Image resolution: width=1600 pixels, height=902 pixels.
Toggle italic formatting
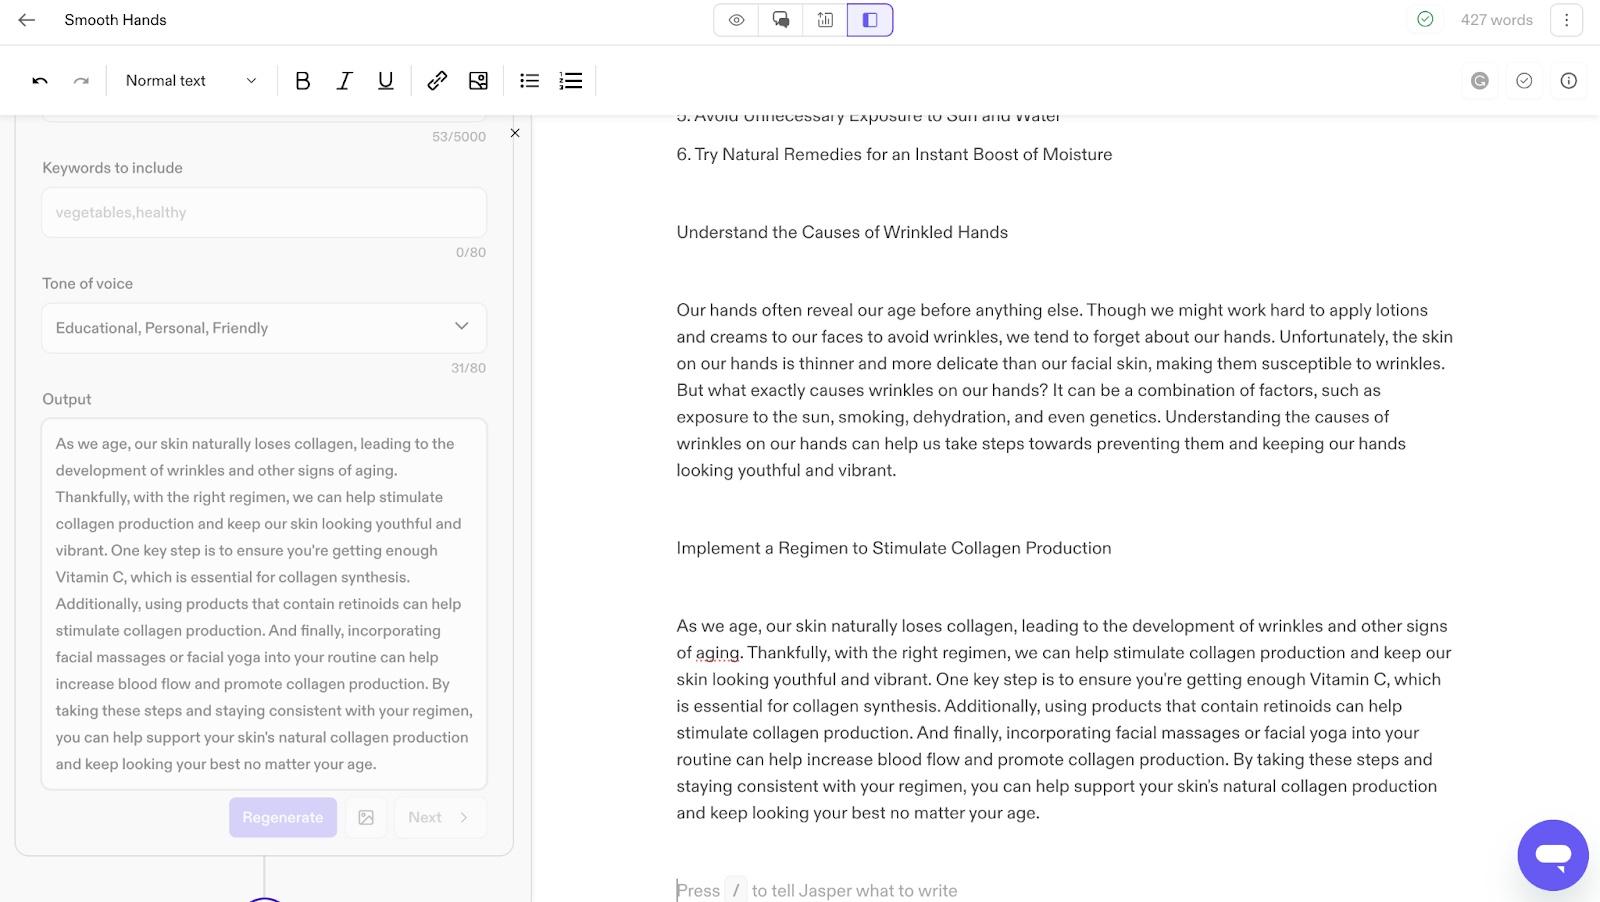344,81
